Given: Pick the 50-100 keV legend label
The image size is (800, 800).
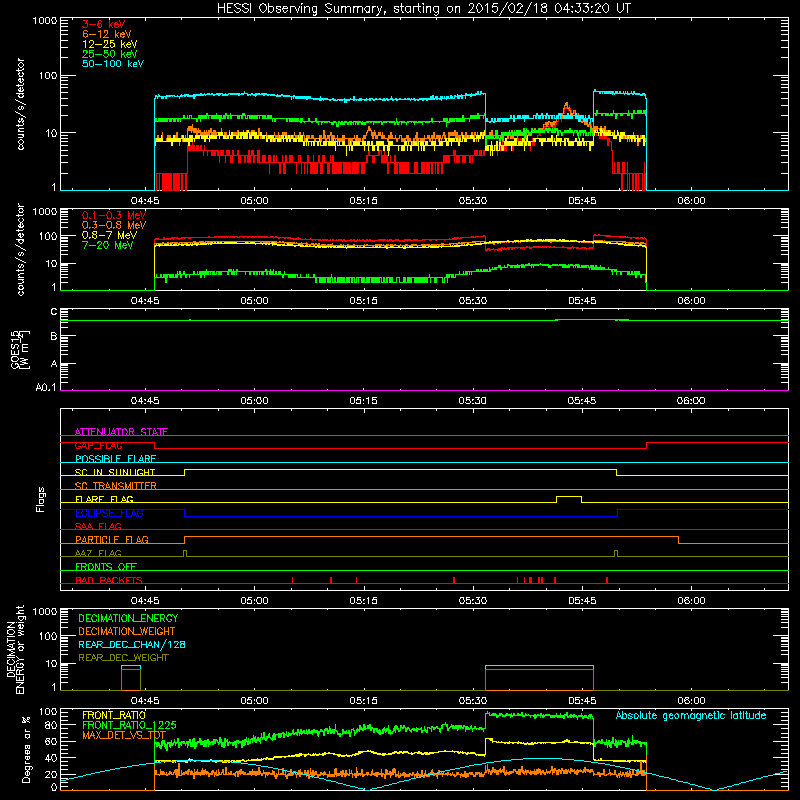Looking at the screenshot, I should pos(113,64).
